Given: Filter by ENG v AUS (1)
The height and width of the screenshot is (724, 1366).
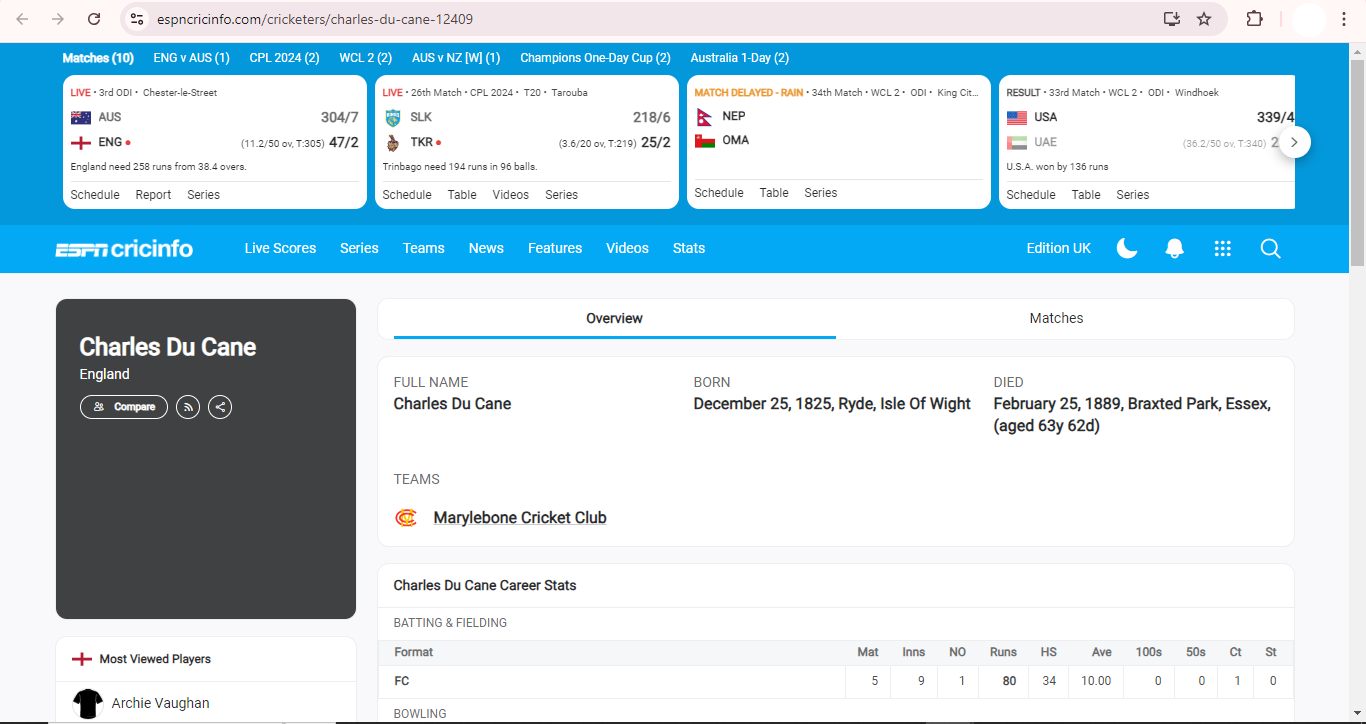Looking at the screenshot, I should click(x=191, y=58).
